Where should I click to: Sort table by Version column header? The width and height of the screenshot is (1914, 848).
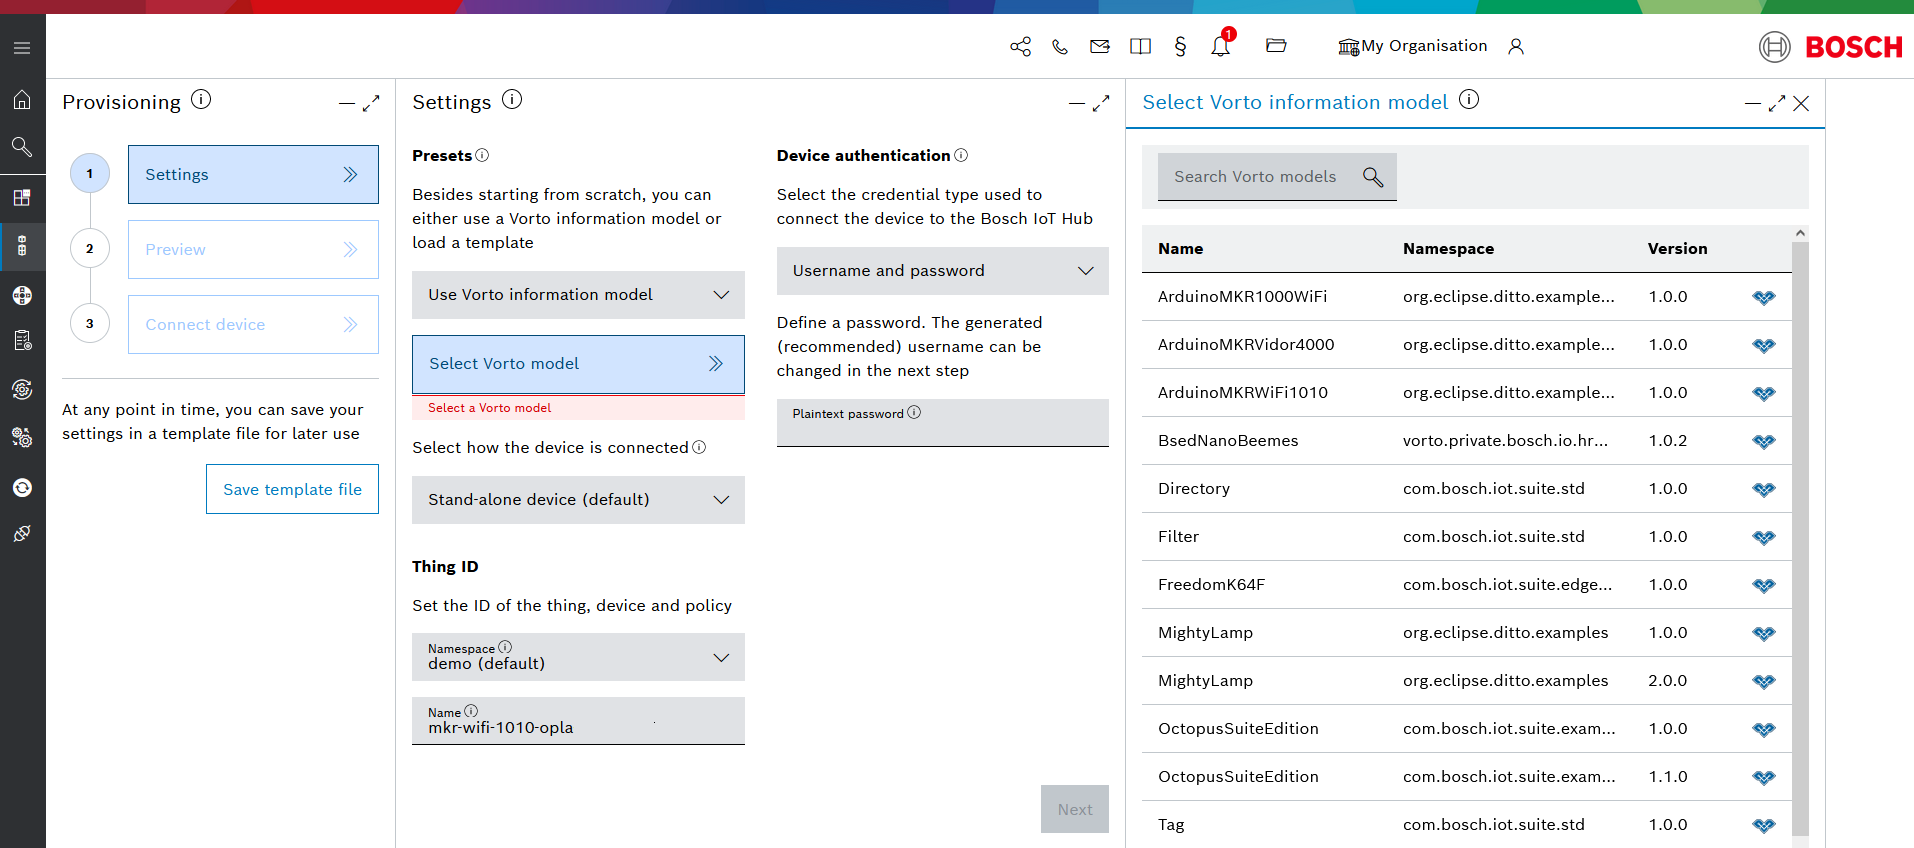click(x=1677, y=249)
